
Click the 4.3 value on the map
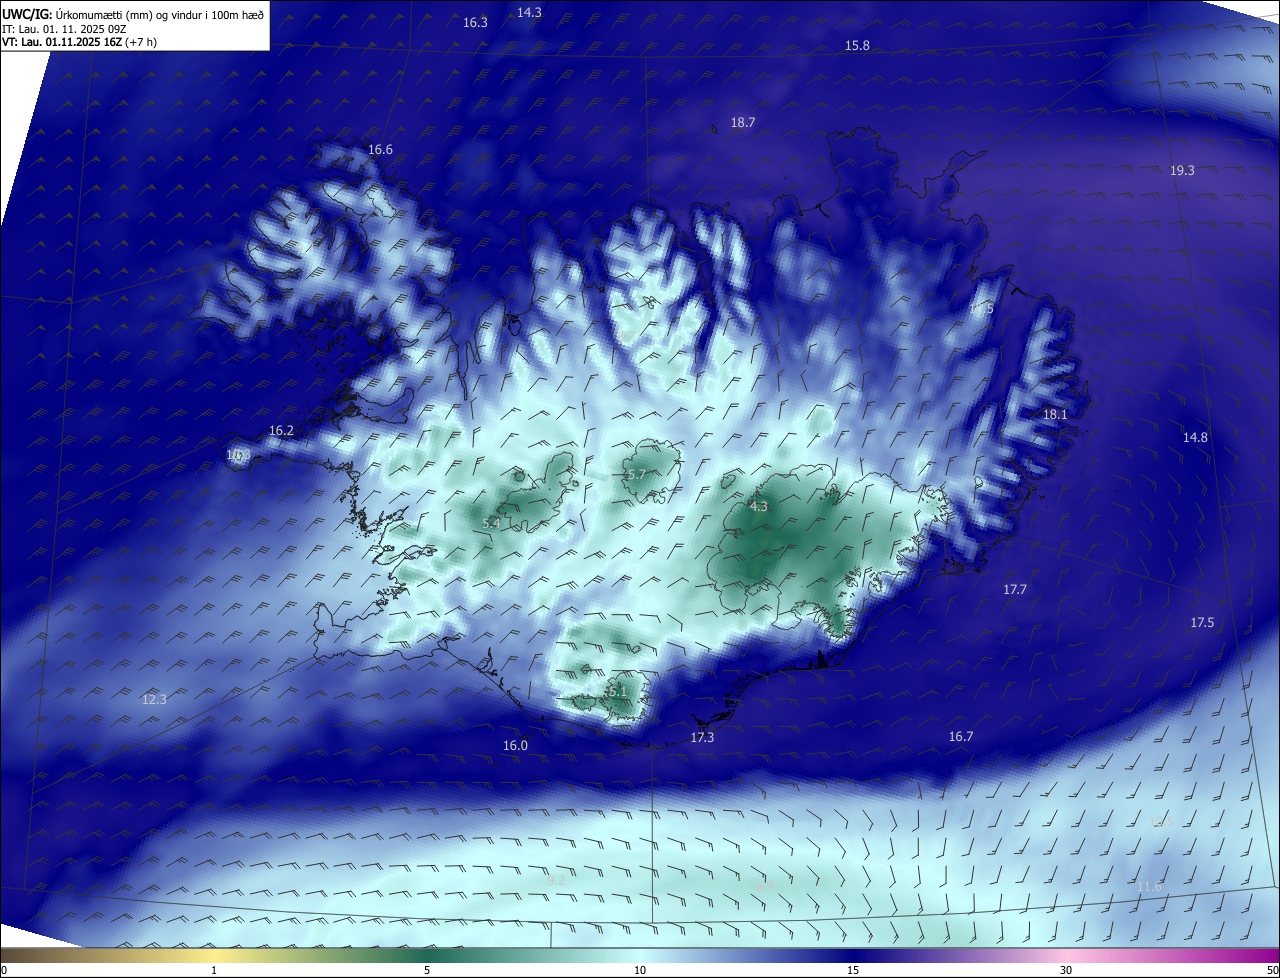[758, 507]
